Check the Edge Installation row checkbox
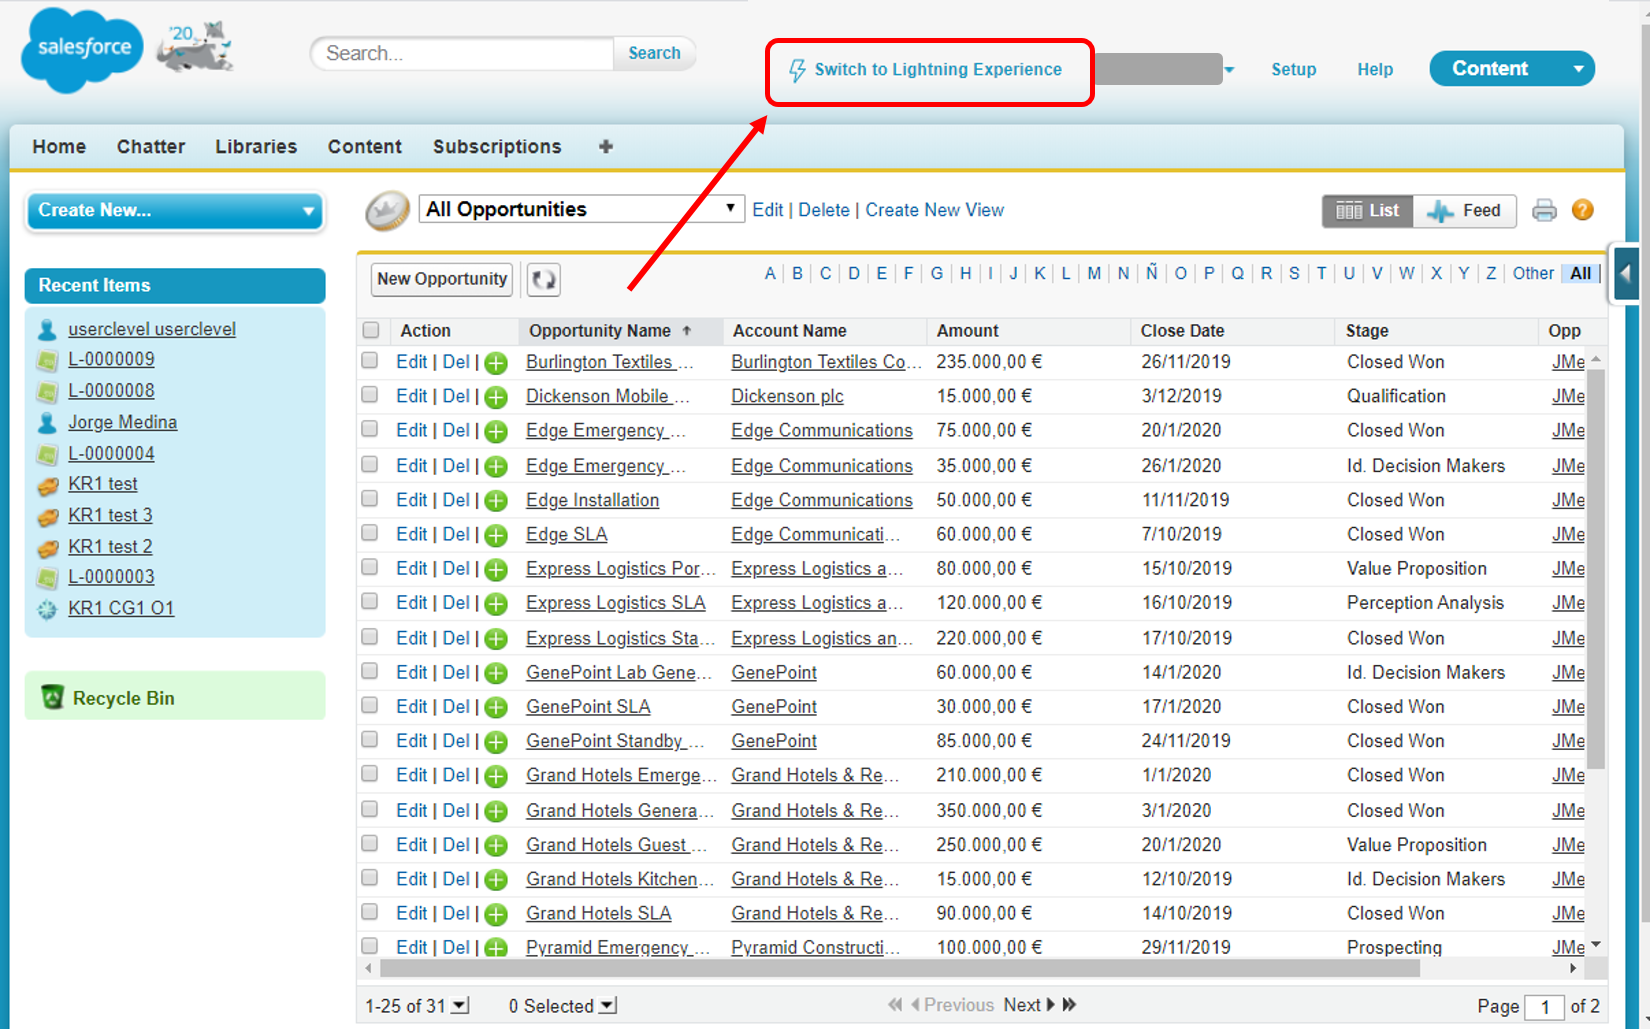 (x=370, y=498)
